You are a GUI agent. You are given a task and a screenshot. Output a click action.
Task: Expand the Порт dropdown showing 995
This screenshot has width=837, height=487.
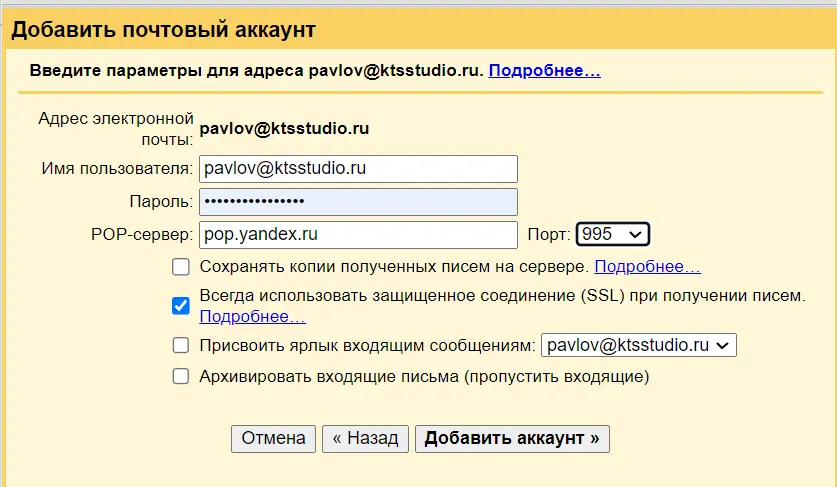[x=613, y=234]
